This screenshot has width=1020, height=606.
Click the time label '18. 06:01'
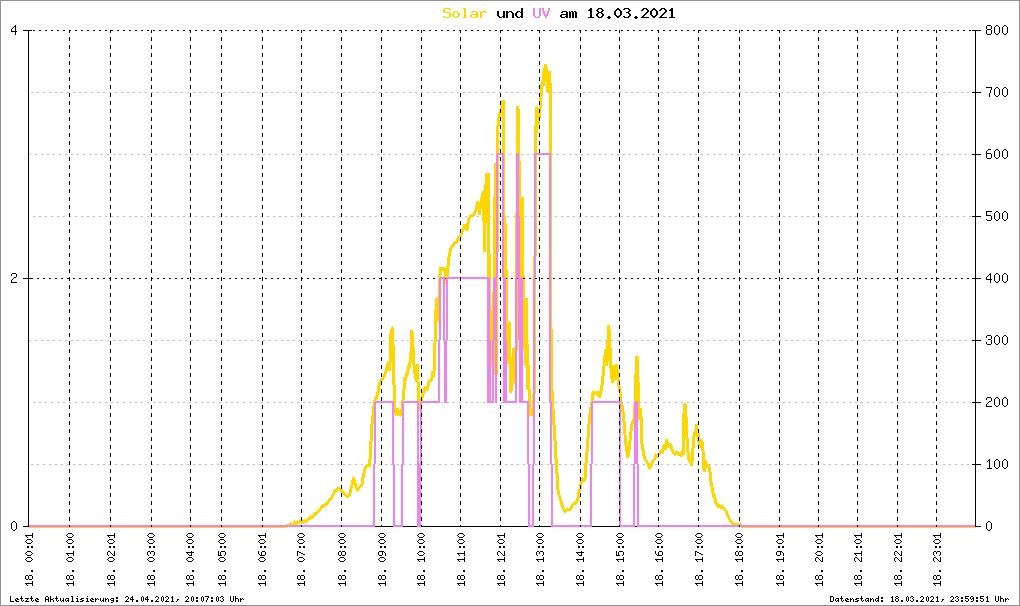tap(263, 560)
